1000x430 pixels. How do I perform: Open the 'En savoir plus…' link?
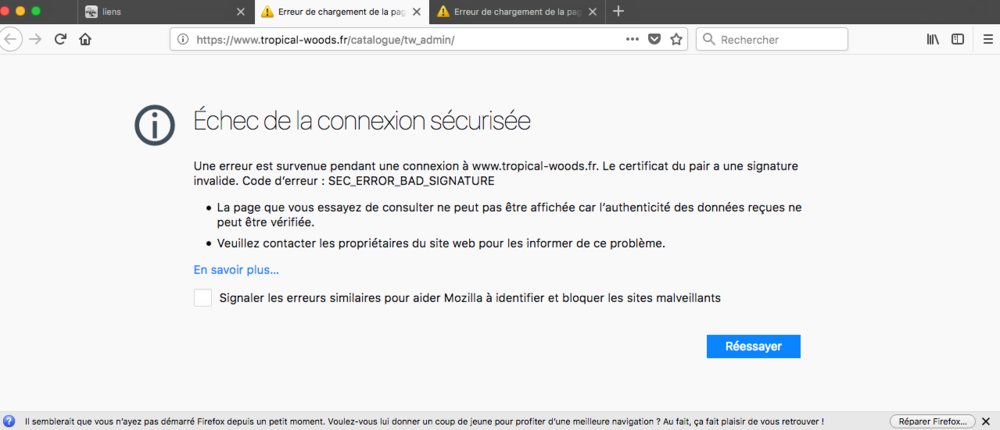(236, 270)
